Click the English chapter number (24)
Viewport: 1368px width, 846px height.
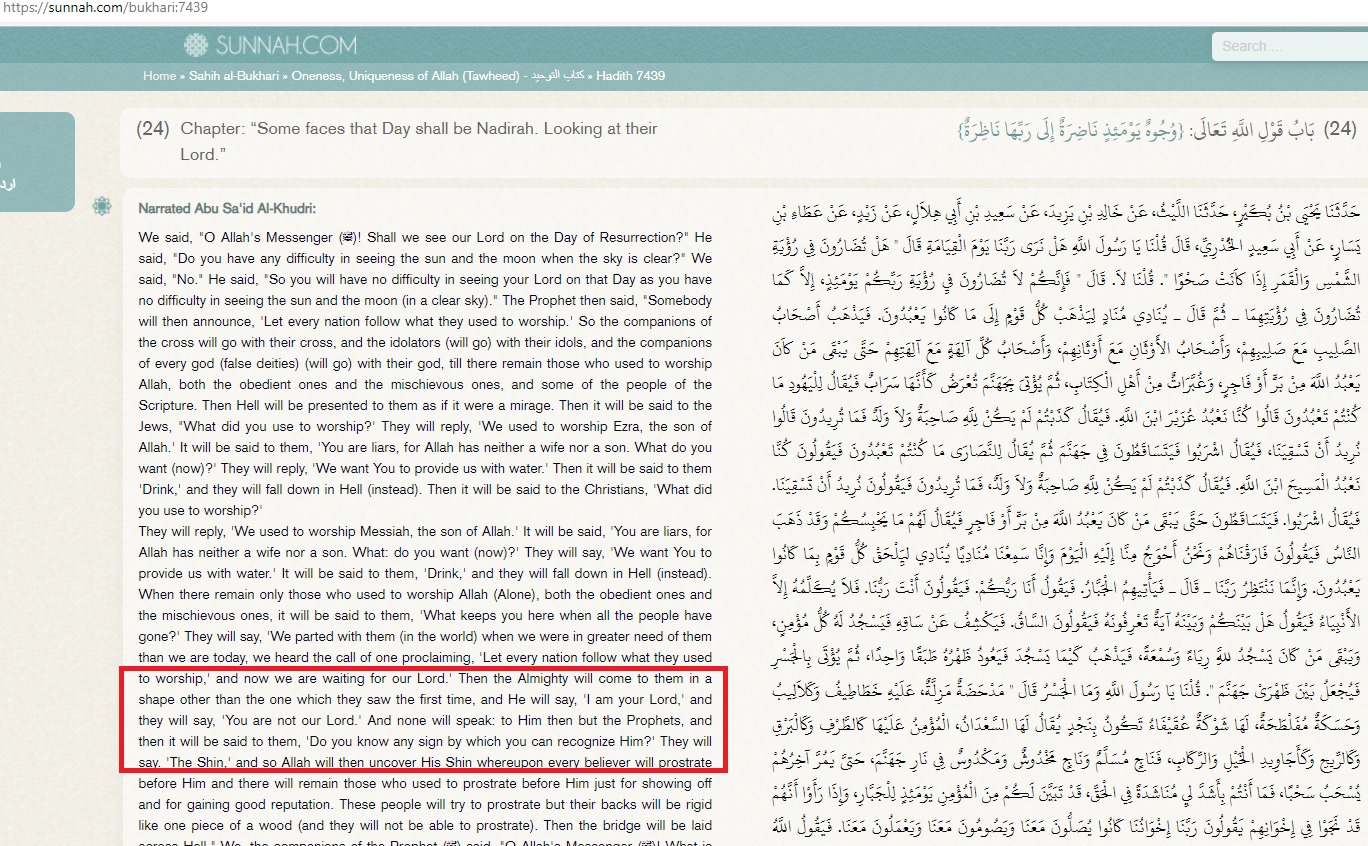(x=152, y=129)
